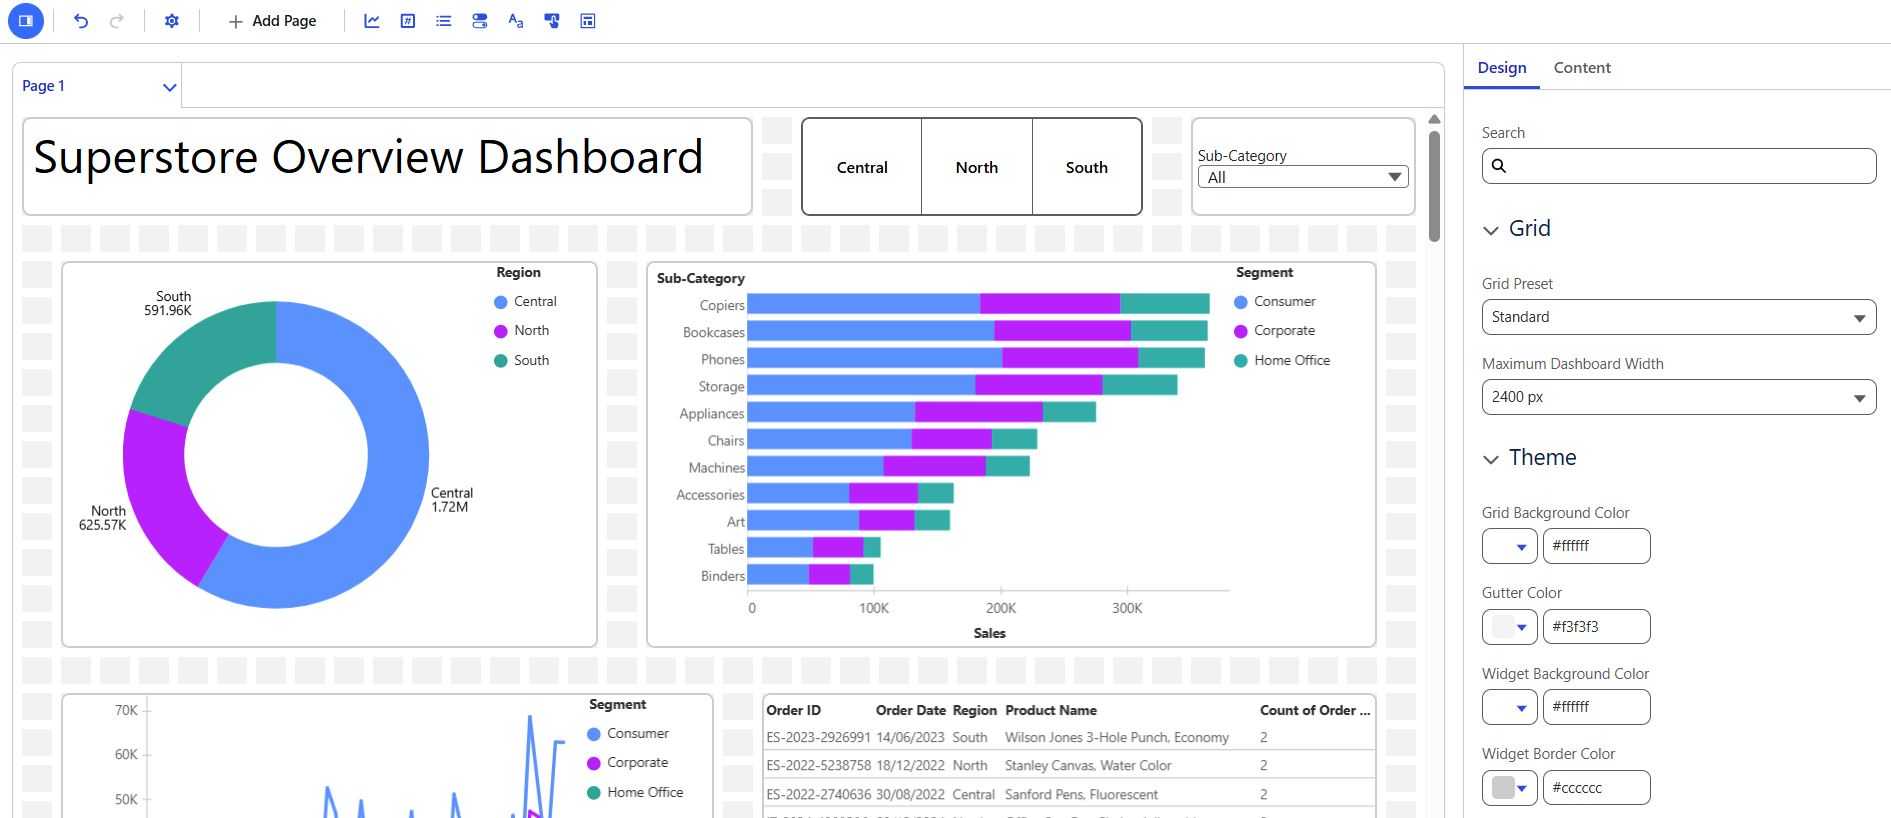
Task: Switch to the Design tab
Action: click(x=1502, y=68)
